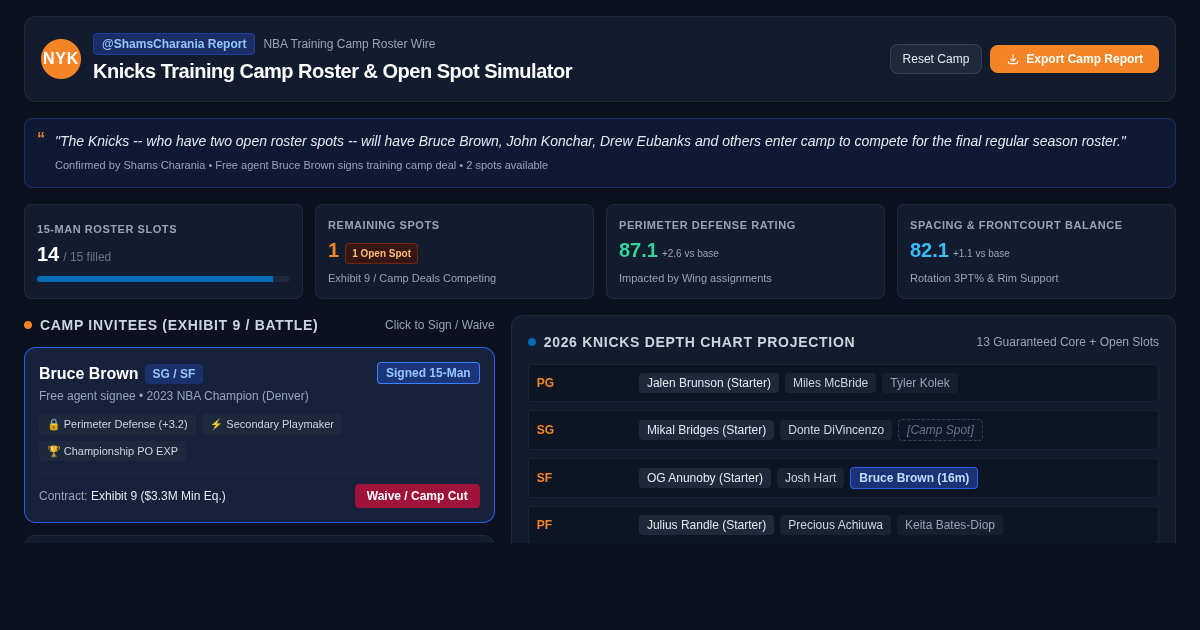Click the '+1.1 vs base' delta text
1200x630 pixels.
(981, 254)
